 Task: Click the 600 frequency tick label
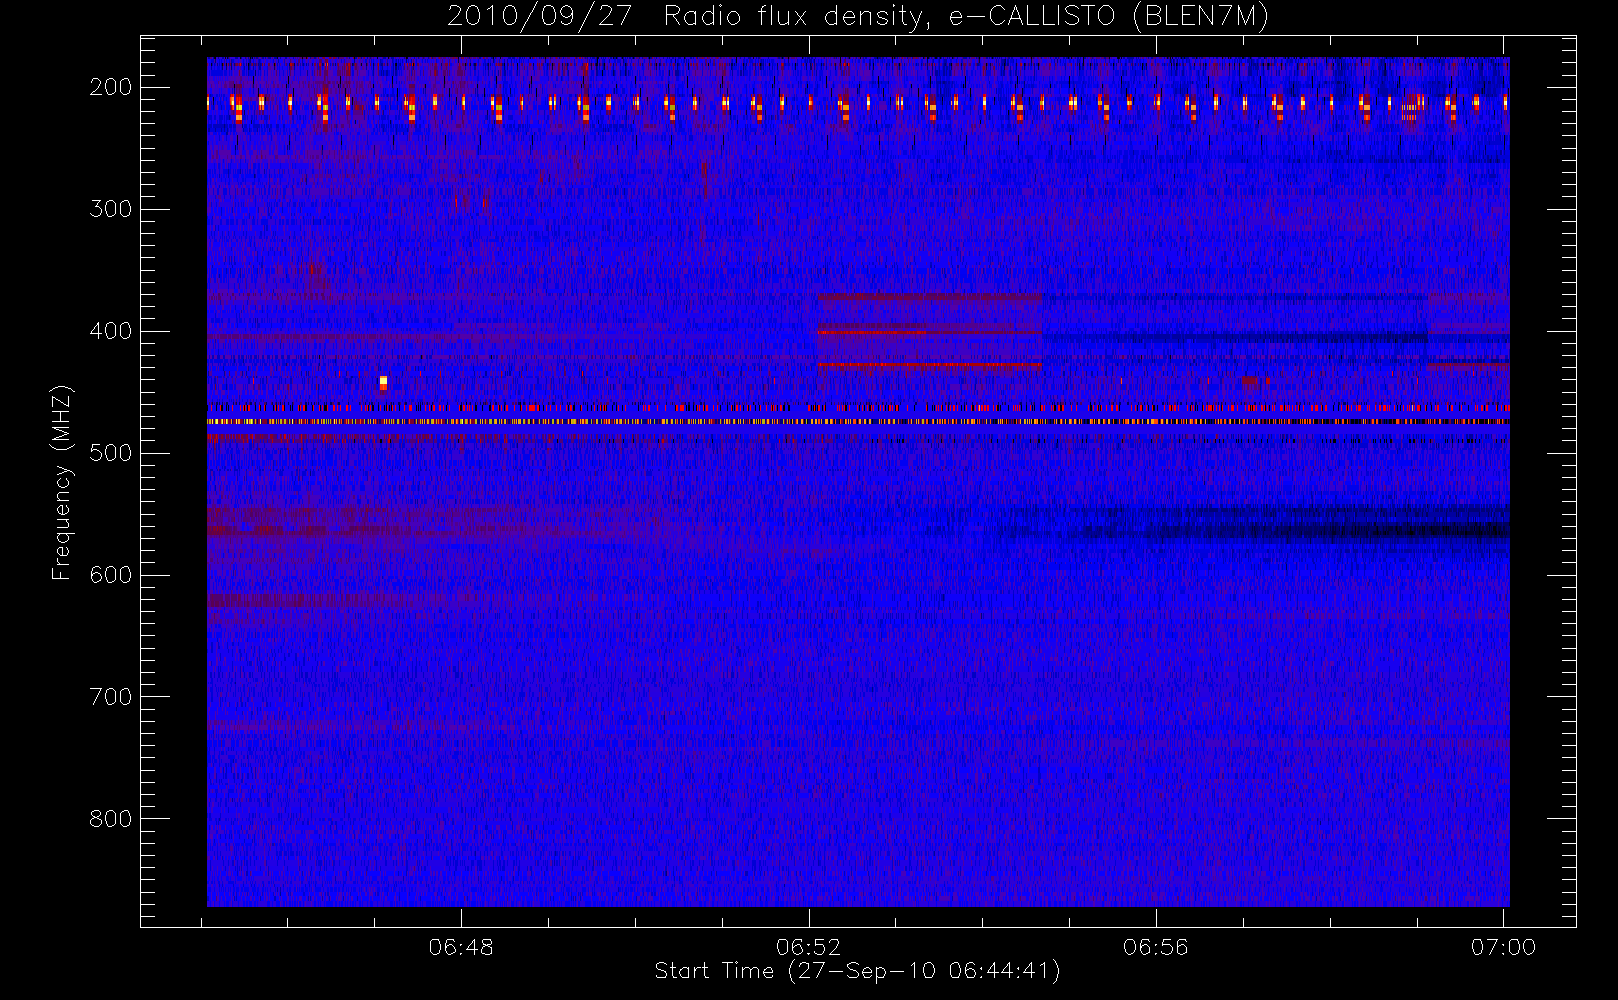point(110,575)
